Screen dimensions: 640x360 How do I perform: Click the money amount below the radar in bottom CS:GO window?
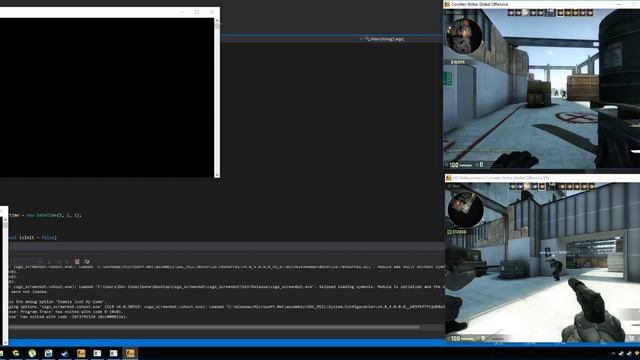[459, 232]
